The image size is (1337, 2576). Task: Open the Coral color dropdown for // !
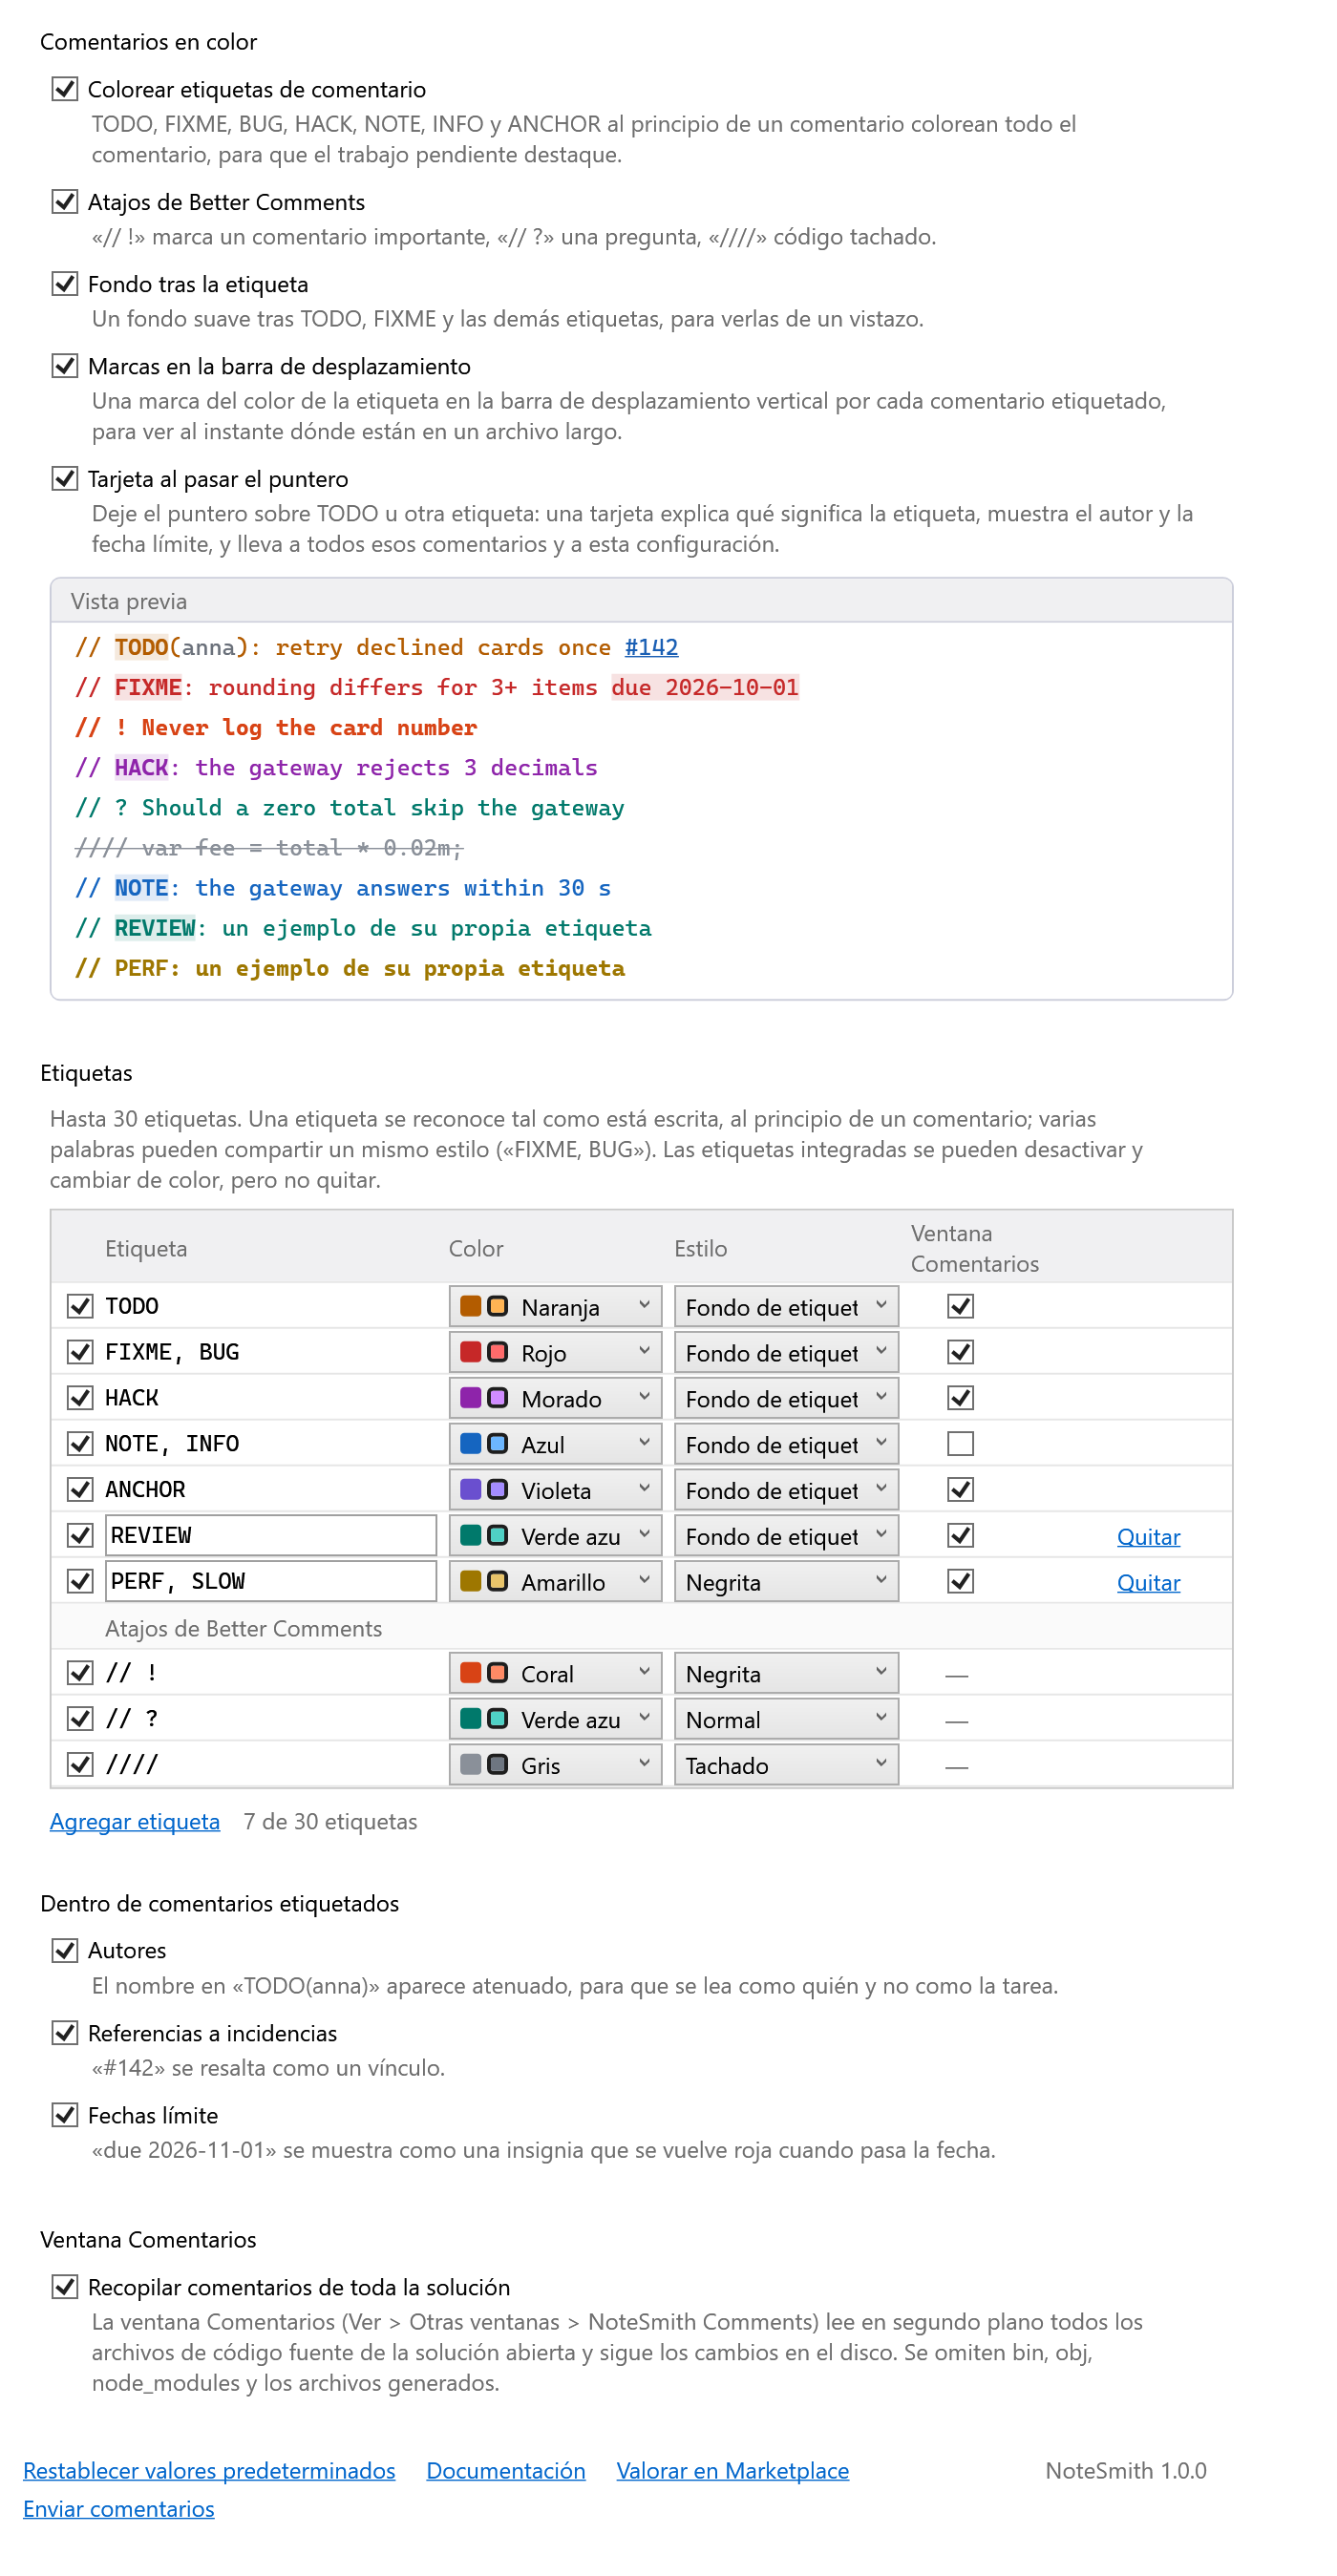click(x=555, y=1674)
